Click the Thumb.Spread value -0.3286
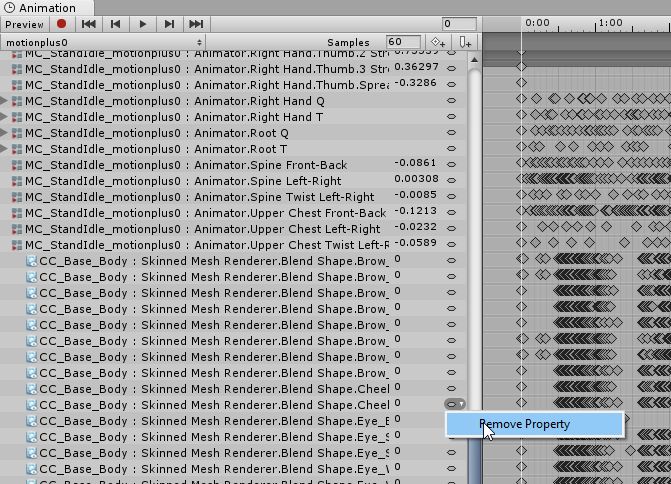Screen dimensions: 671x484 pyautogui.click(x=415, y=83)
